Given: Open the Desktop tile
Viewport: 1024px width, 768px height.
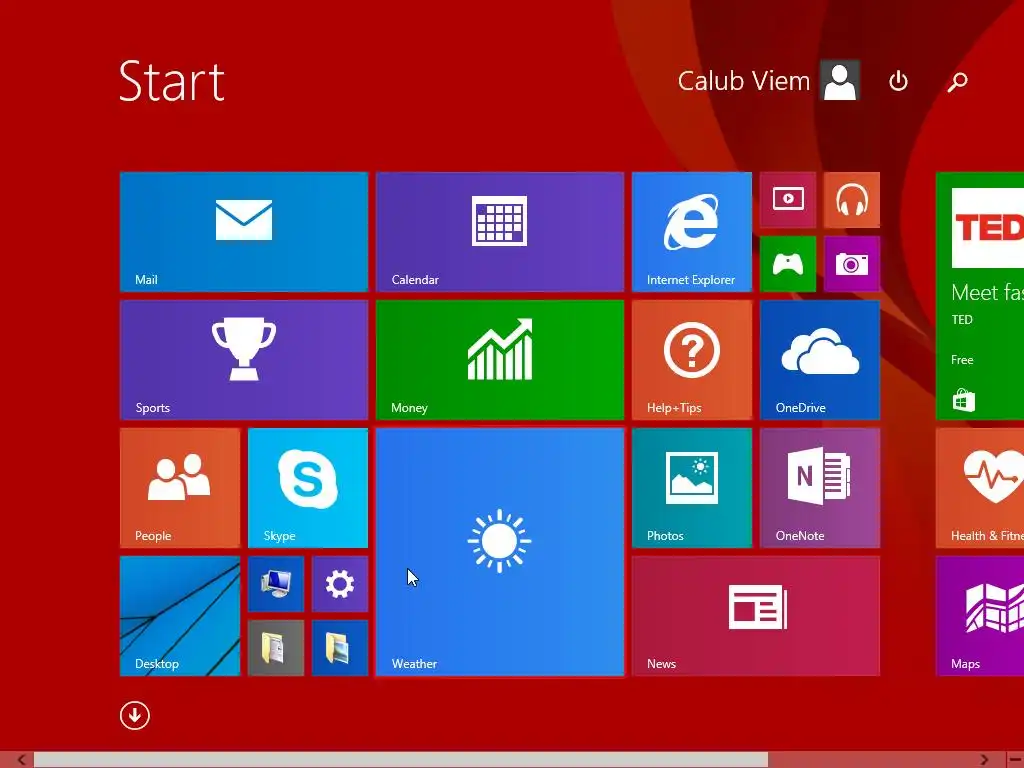Looking at the screenshot, I should click(180, 616).
